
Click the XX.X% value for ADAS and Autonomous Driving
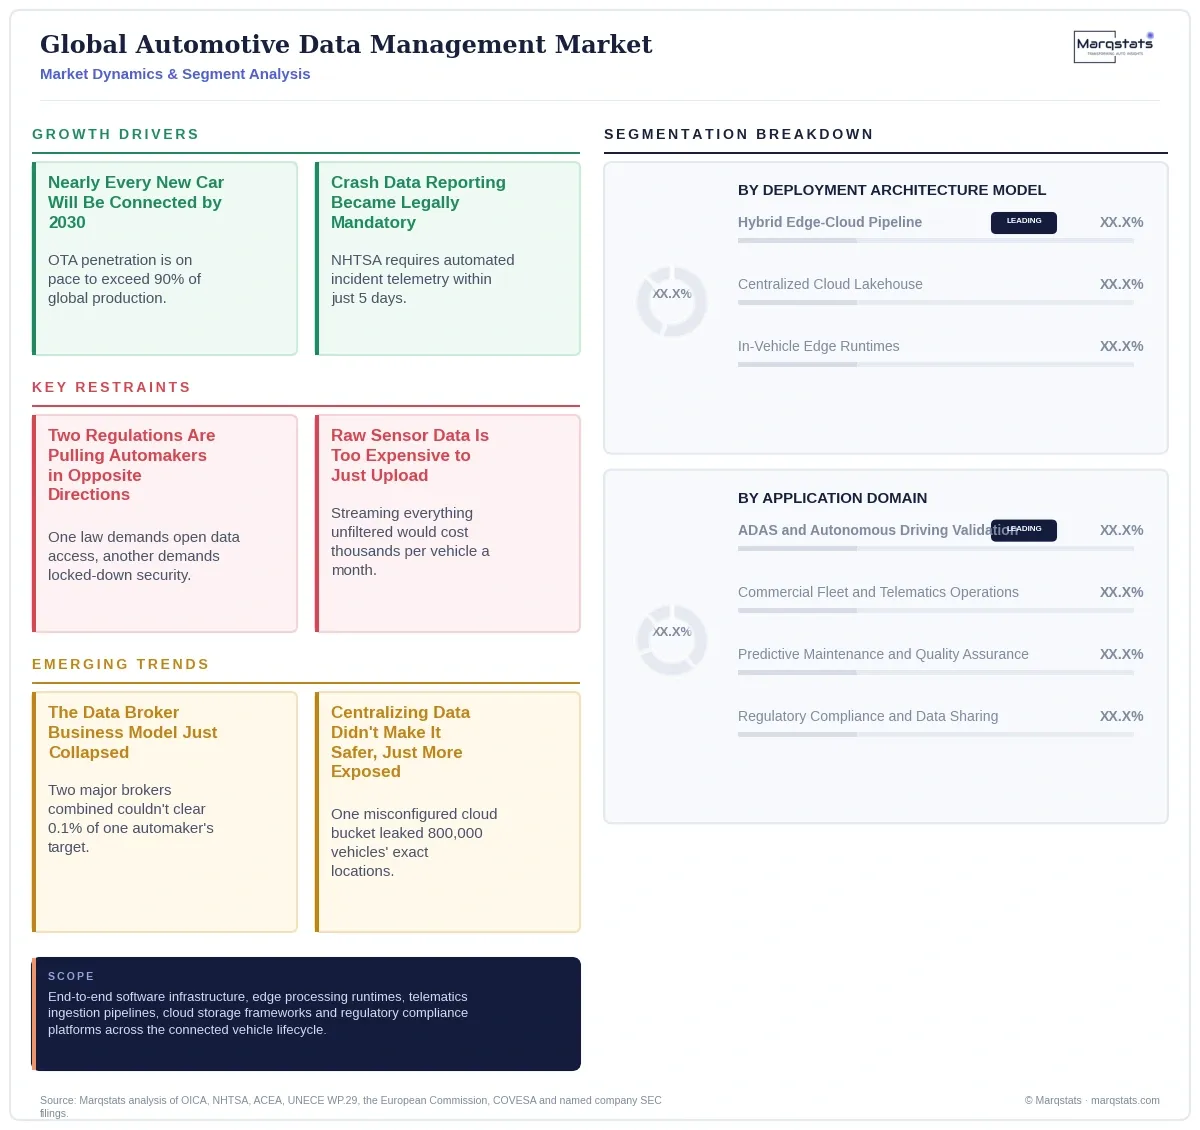tap(1121, 530)
